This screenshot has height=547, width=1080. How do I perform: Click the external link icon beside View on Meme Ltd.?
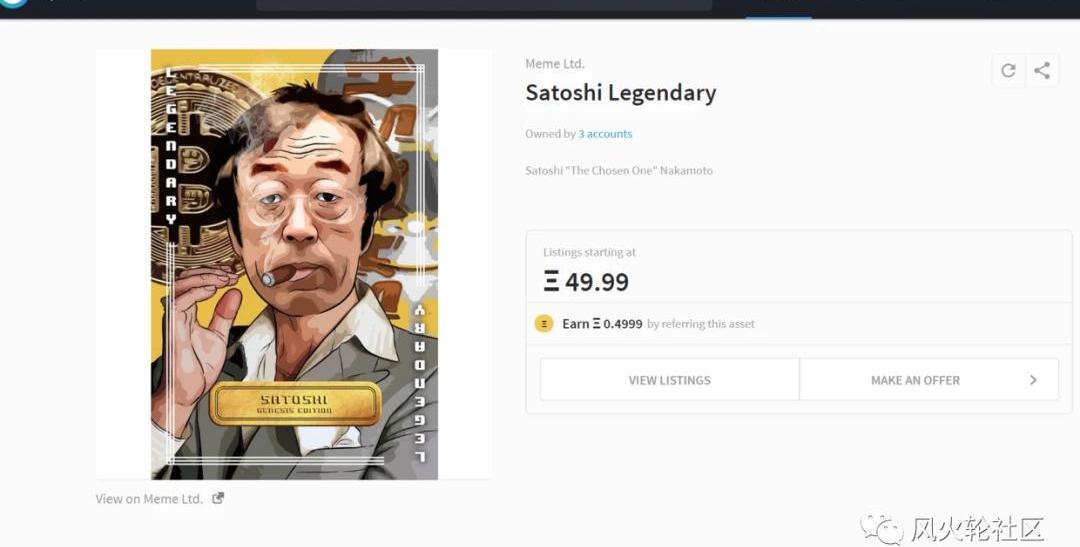point(218,498)
